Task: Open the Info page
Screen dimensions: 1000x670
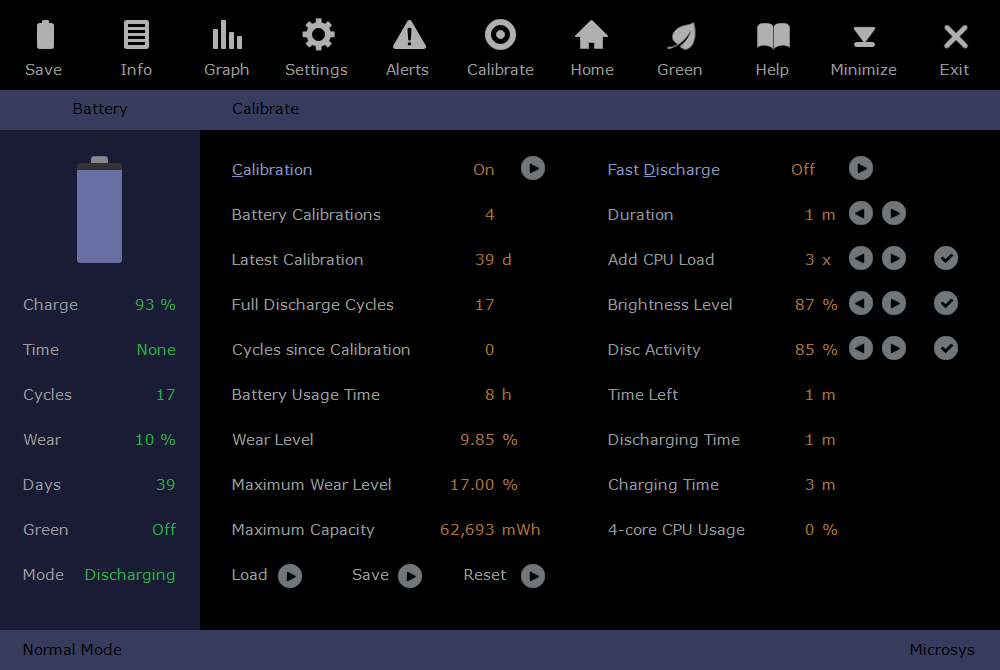Action: pos(136,35)
